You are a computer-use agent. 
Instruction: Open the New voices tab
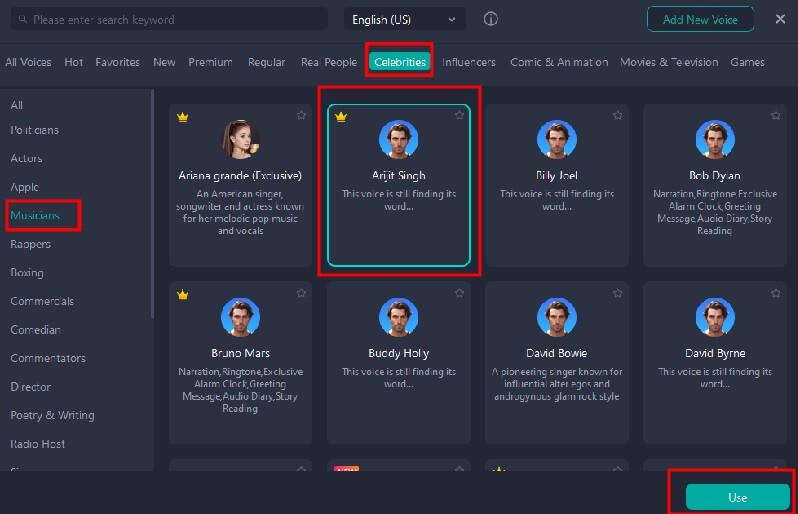pyautogui.click(x=164, y=62)
